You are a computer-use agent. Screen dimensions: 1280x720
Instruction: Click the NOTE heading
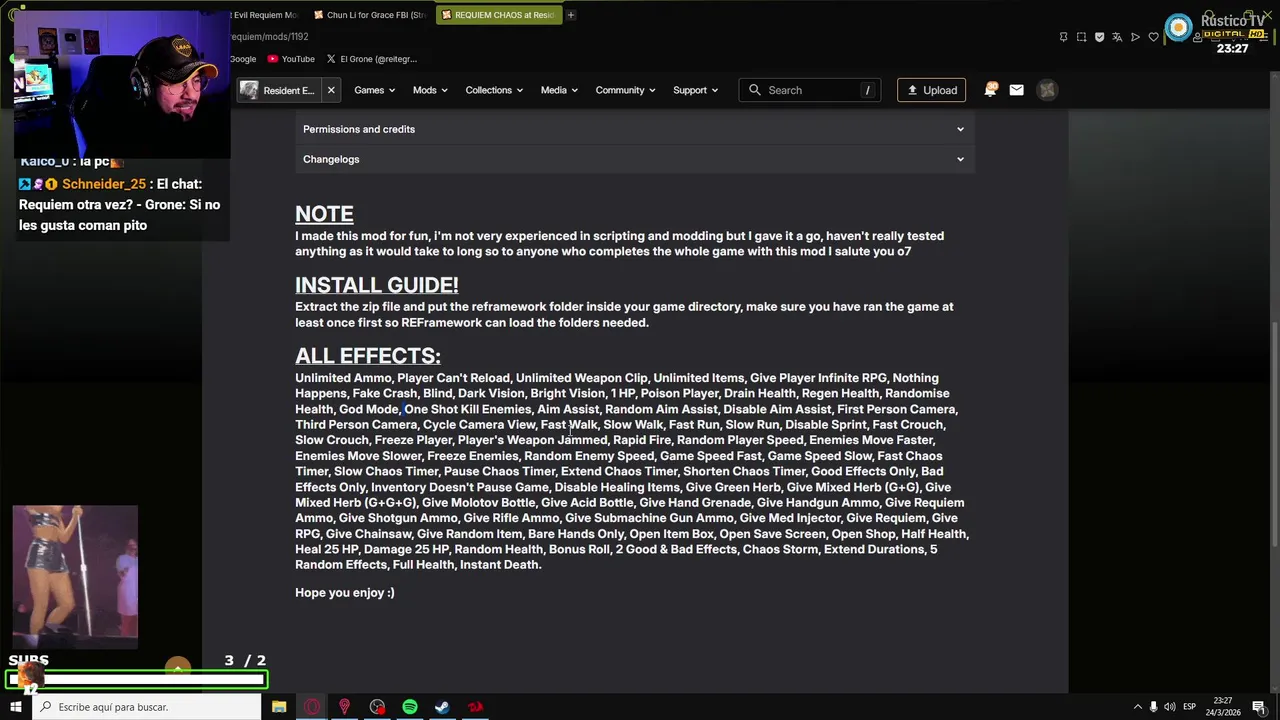click(x=324, y=214)
